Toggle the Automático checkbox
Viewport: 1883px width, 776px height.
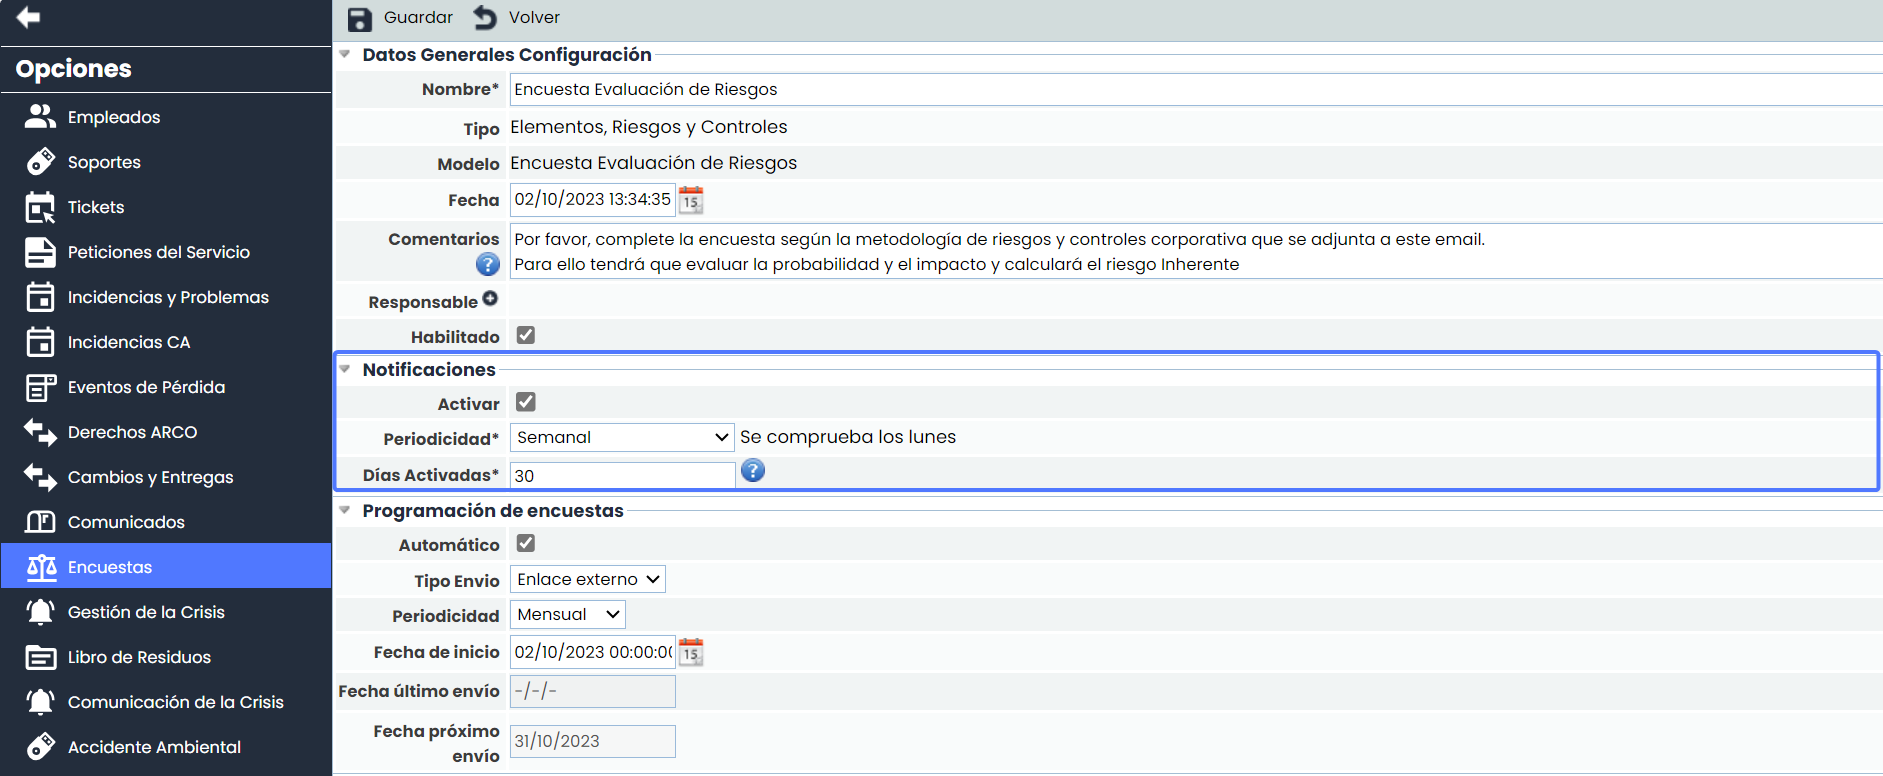point(526,543)
